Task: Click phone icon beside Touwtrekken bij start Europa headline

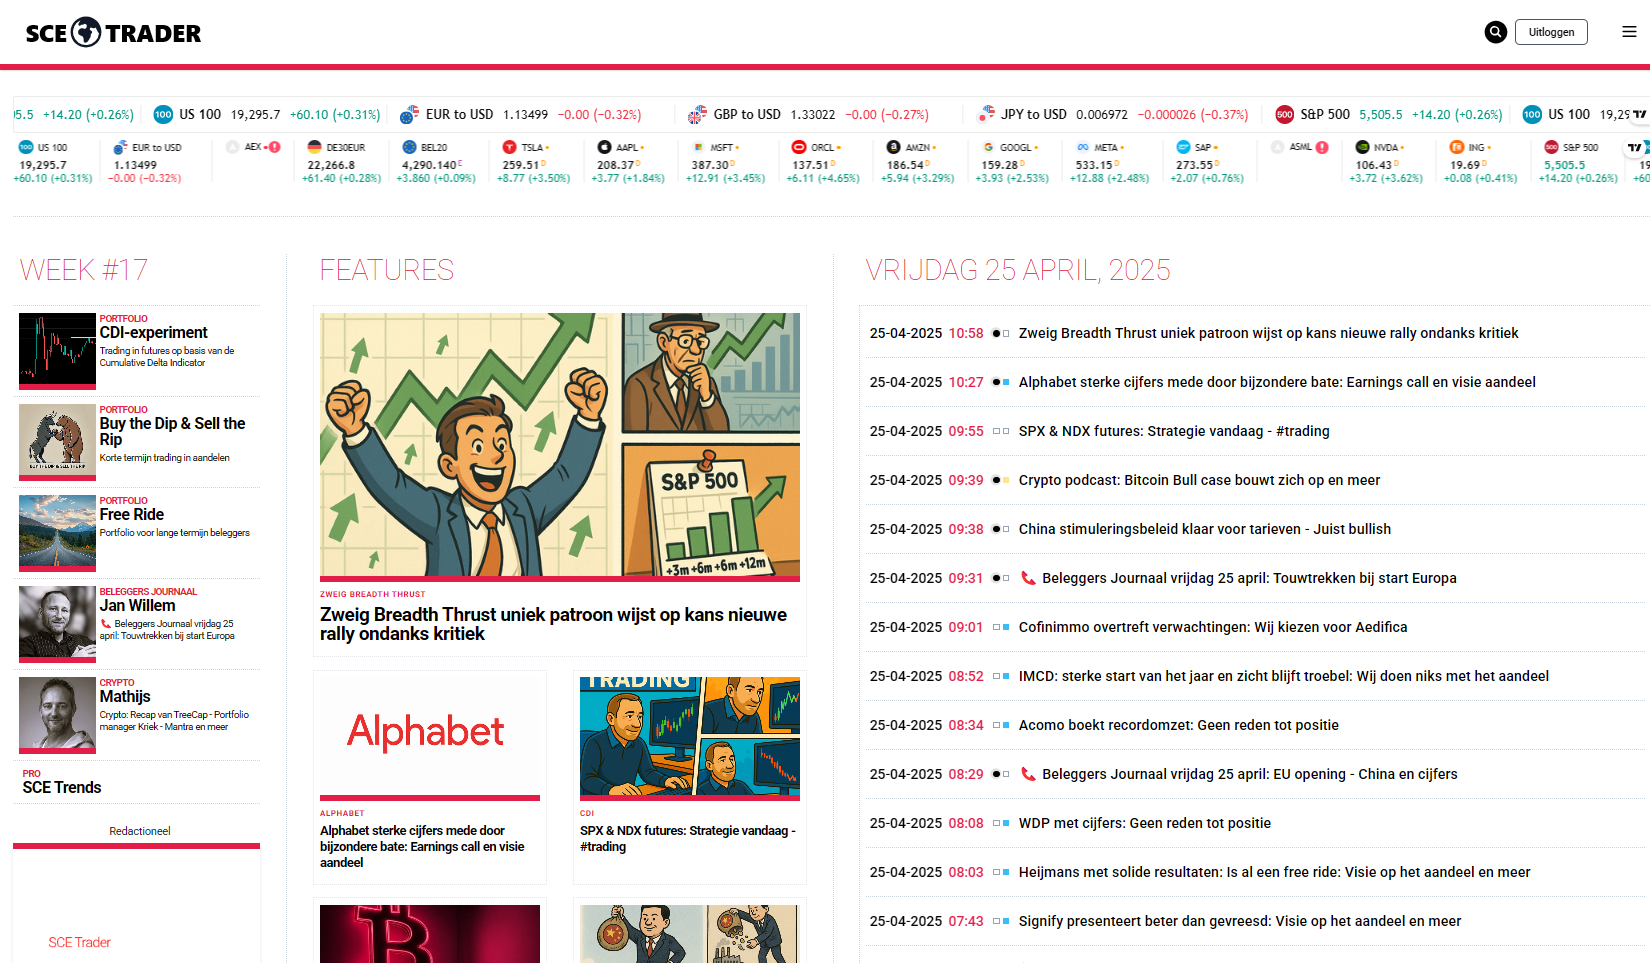Action: click(1027, 578)
